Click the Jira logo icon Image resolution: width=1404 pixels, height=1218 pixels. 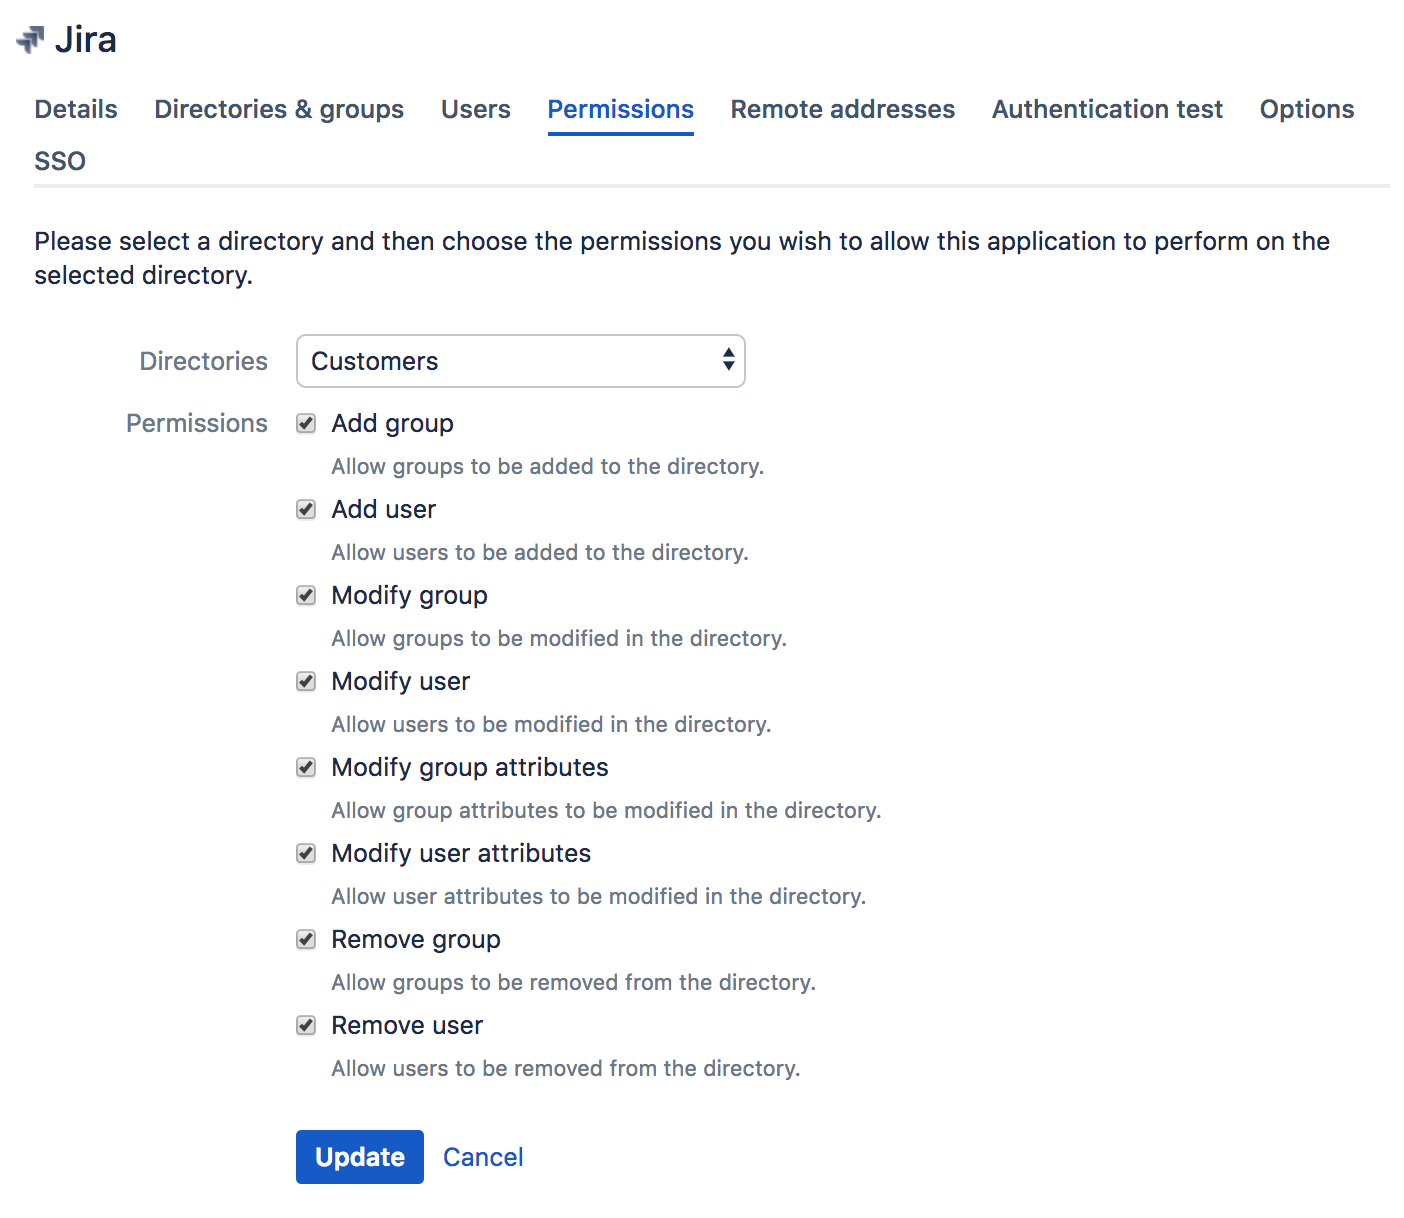[31, 39]
